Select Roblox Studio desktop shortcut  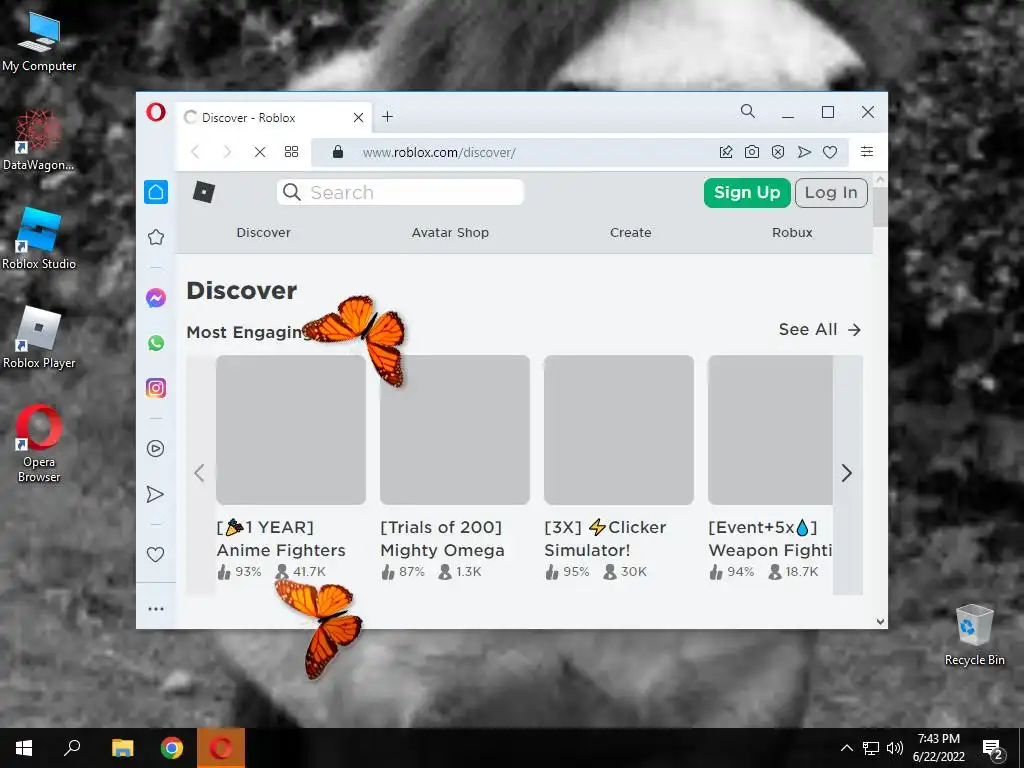[39, 239]
